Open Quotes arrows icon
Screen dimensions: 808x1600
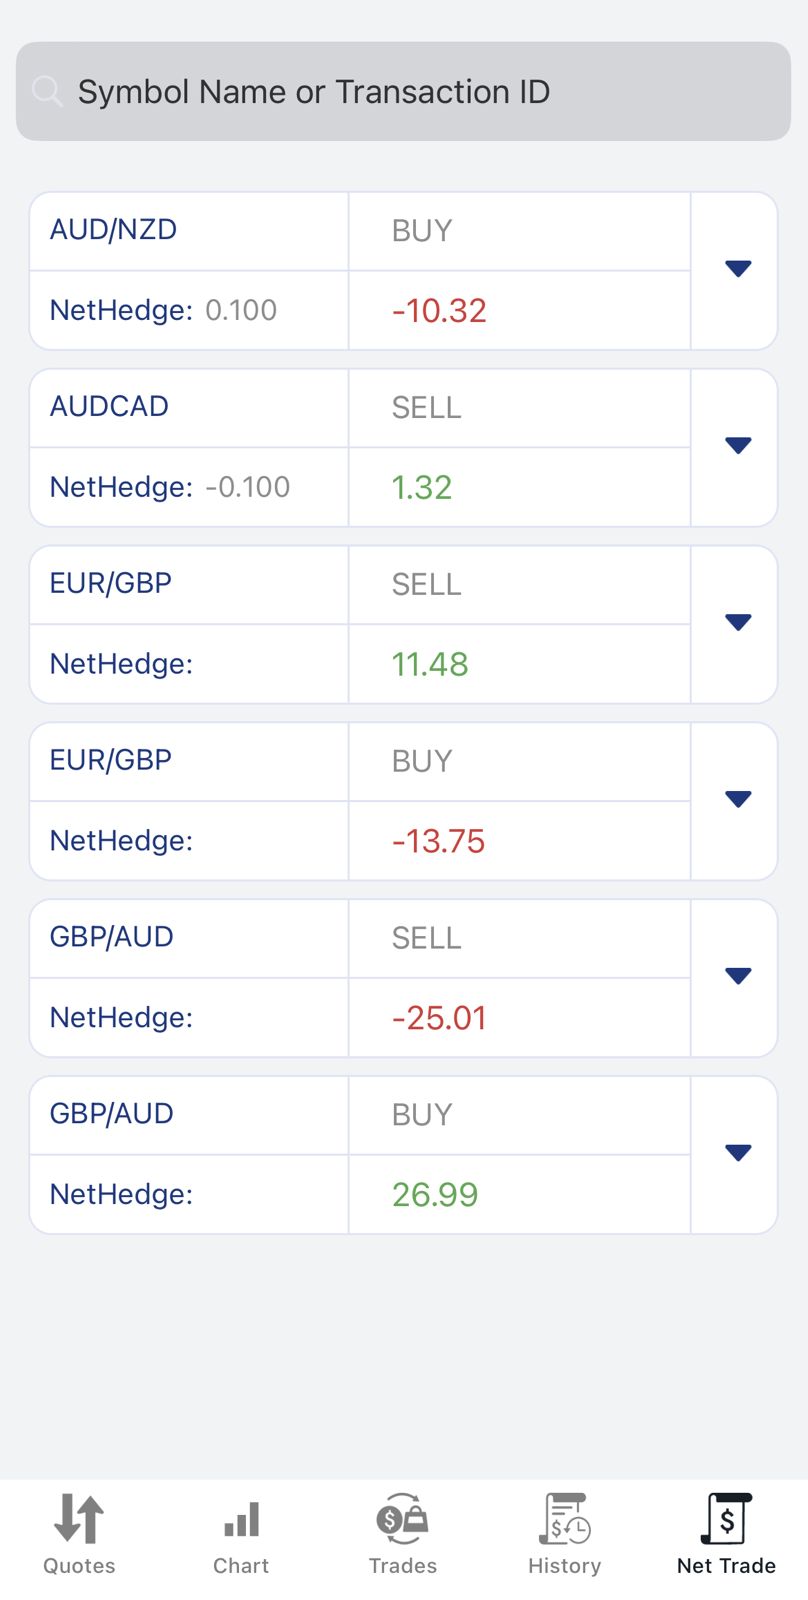tap(79, 1519)
